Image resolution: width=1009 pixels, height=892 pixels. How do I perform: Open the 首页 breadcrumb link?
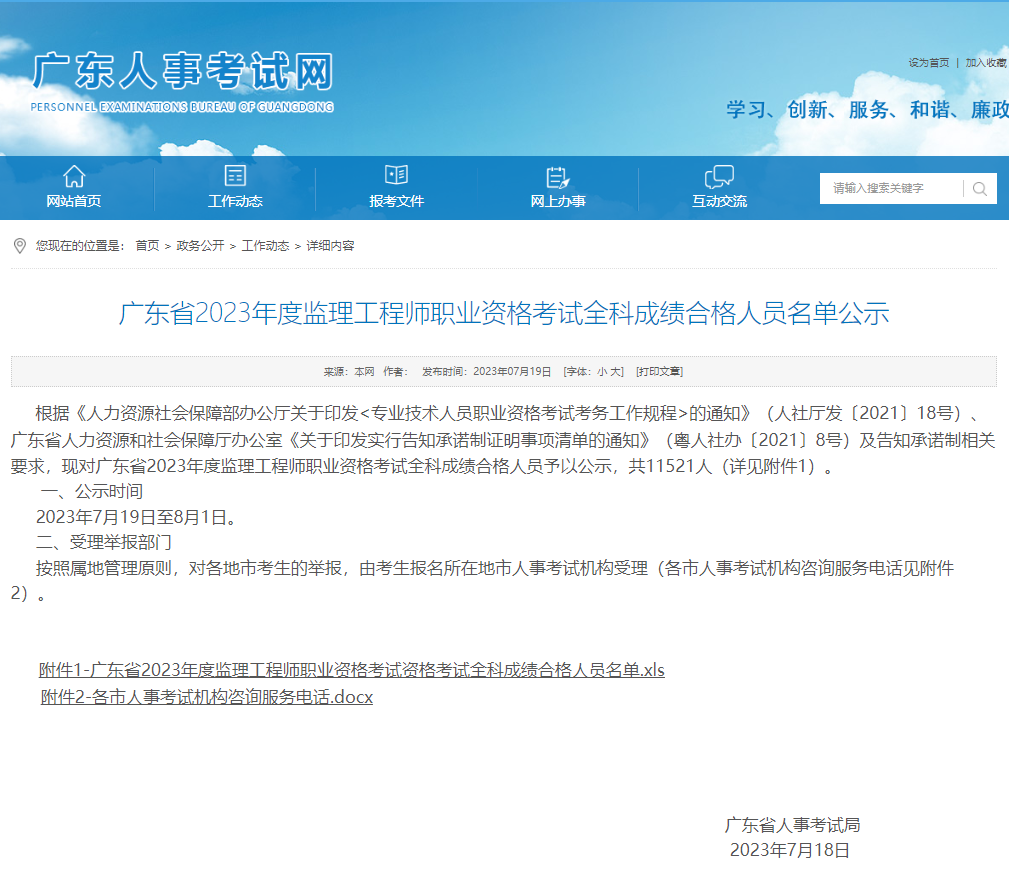point(148,246)
